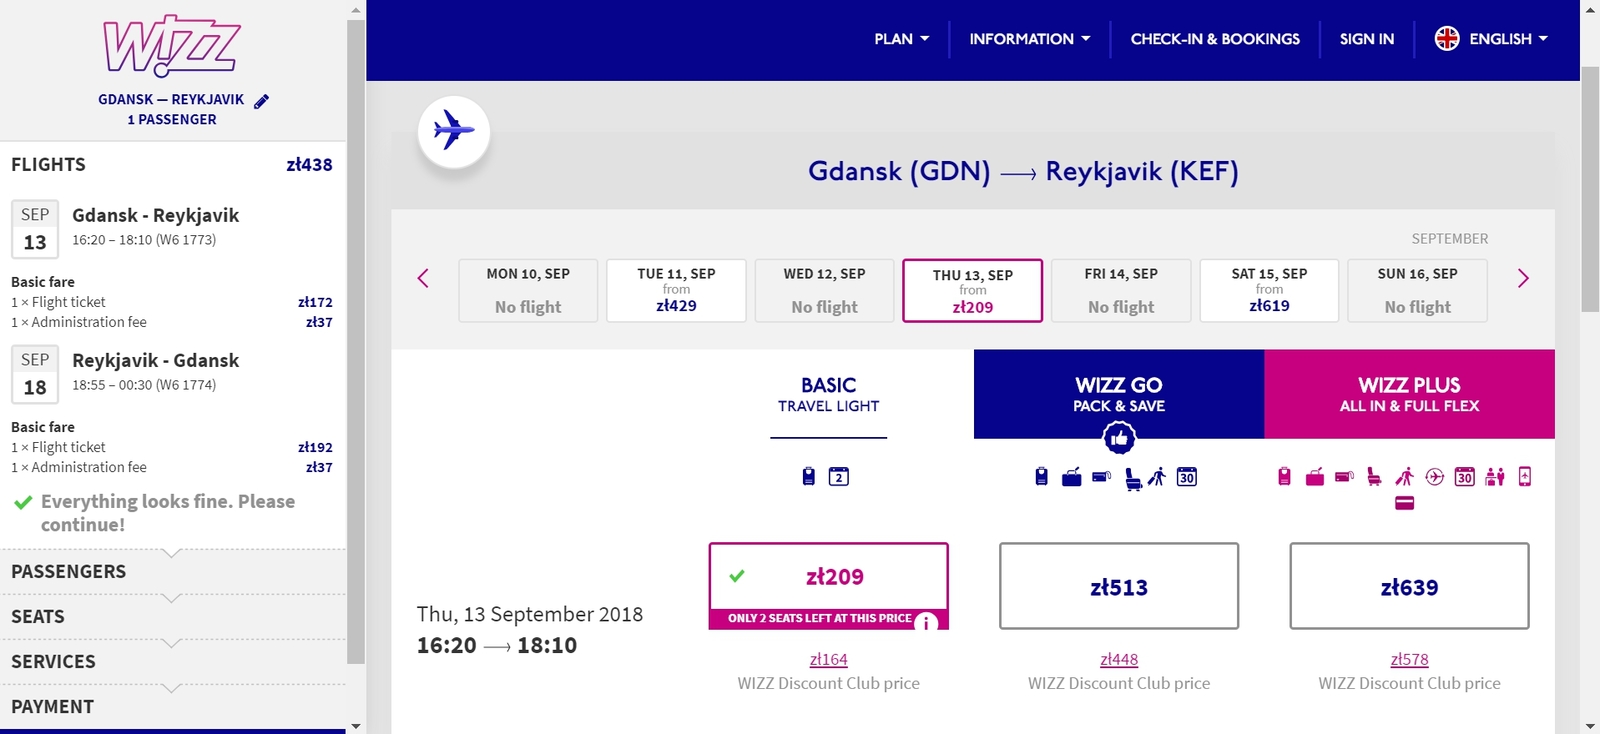The width and height of the screenshot is (1600, 734).
Task: Open the INFORMATION dropdown menu
Action: click(x=1030, y=39)
